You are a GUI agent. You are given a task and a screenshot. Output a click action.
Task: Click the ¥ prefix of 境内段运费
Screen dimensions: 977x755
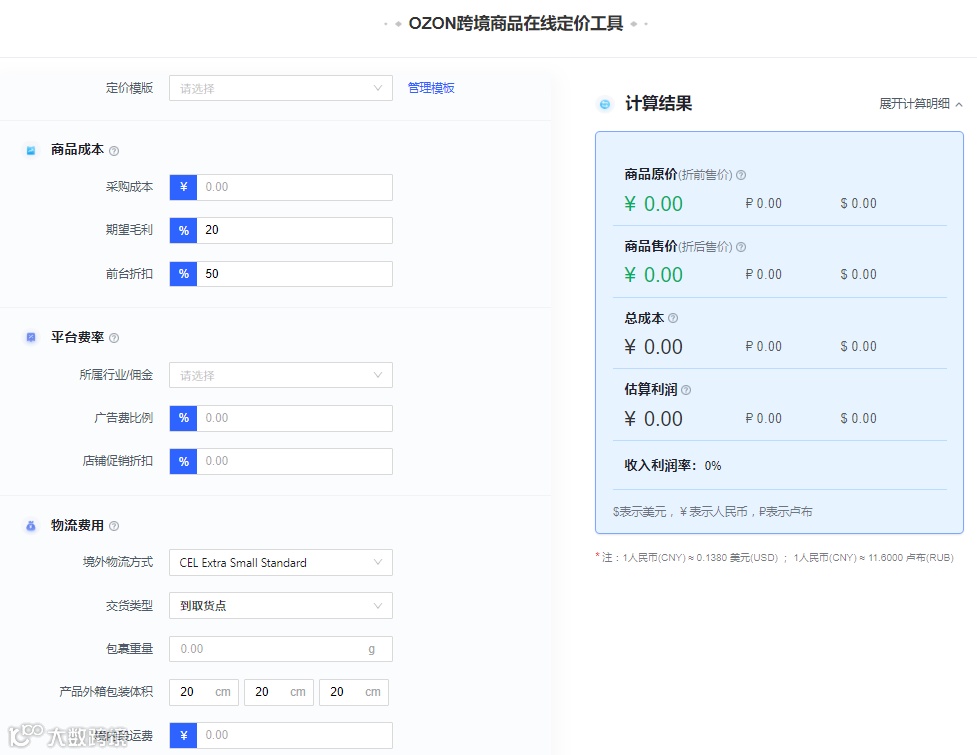(x=183, y=736)
